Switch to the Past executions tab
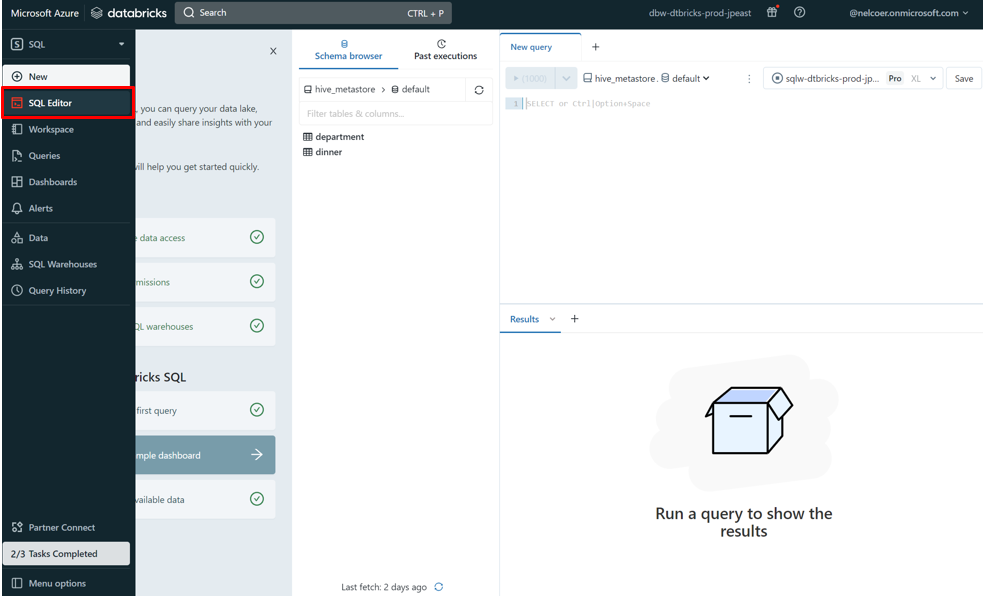This screenshot has height=596, width=983. [x=445, y=50]
